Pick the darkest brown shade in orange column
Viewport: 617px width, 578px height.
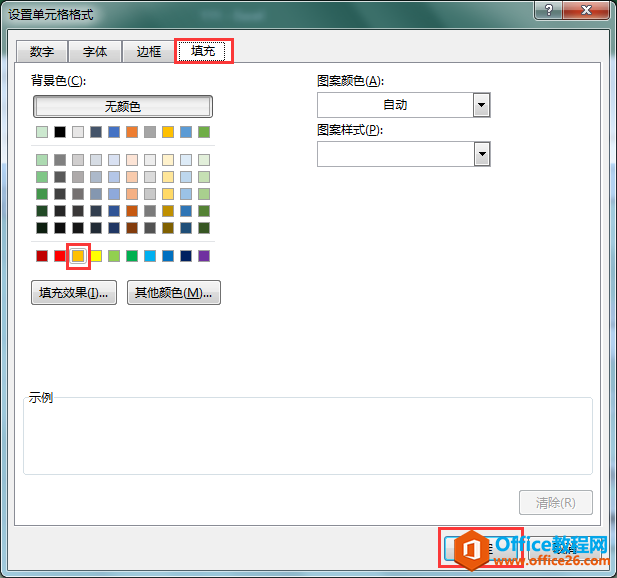[132, 228]
